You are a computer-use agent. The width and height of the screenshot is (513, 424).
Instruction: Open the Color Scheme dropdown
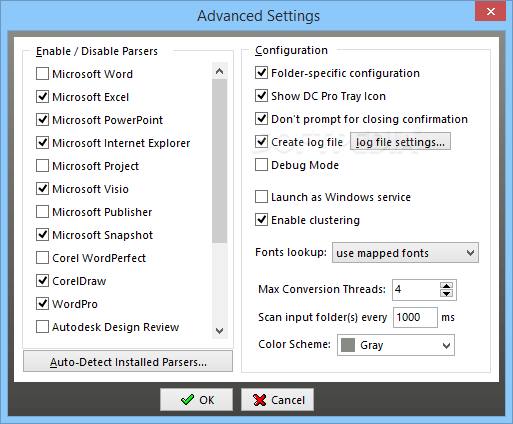pyautogui.click(x=396, y=345)
